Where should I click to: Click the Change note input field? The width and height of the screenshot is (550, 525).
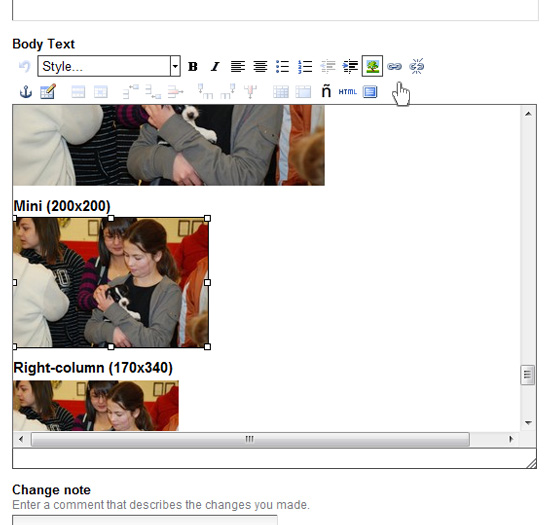point(145,520)
